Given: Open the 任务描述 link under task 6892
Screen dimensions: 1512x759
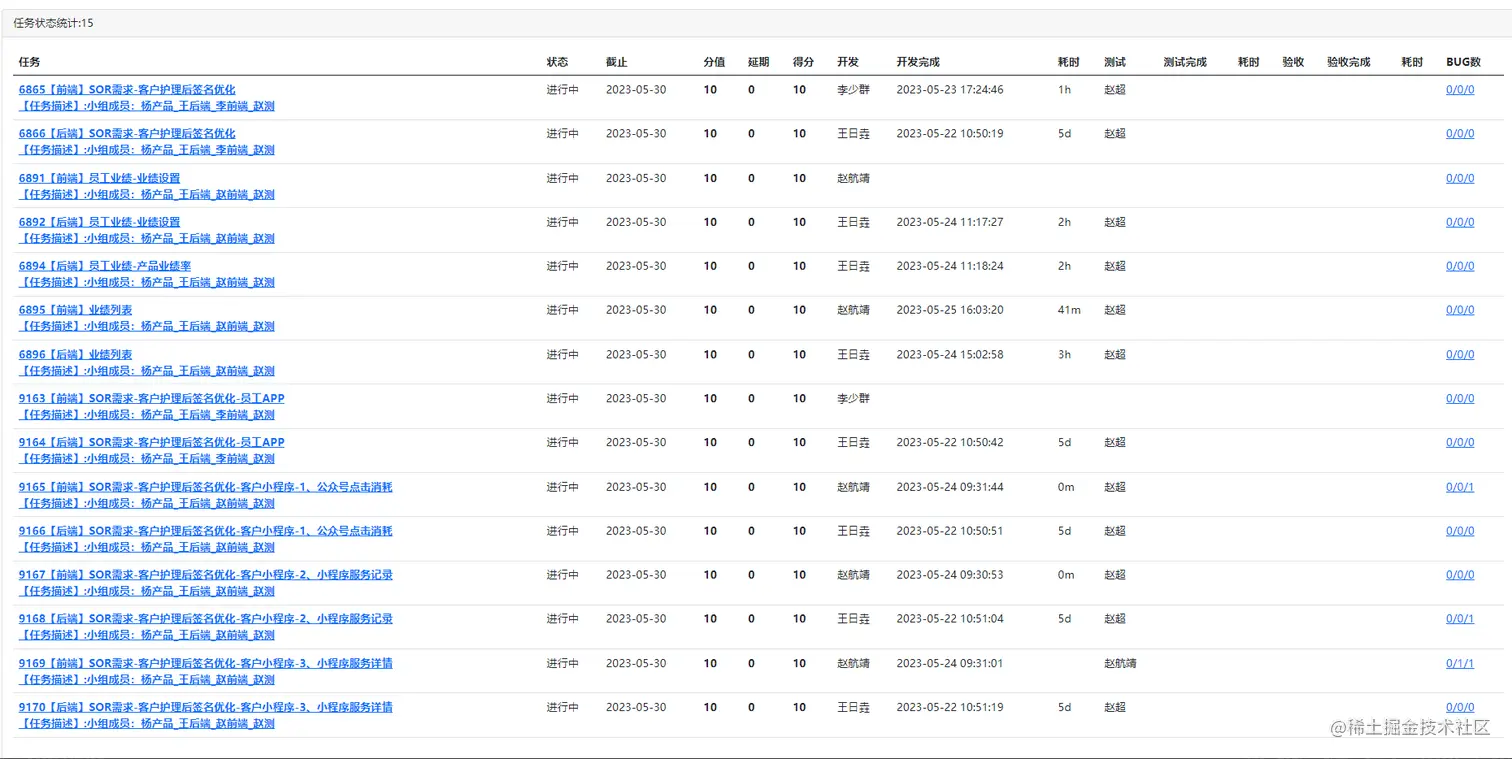Looking at the screenshot, I should (x=146, y=239).
